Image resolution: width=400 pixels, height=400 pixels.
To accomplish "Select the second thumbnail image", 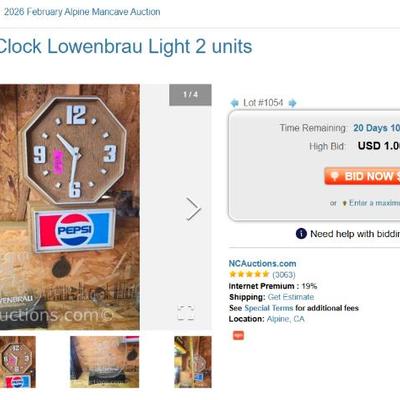I will click(x=104, y=362).
